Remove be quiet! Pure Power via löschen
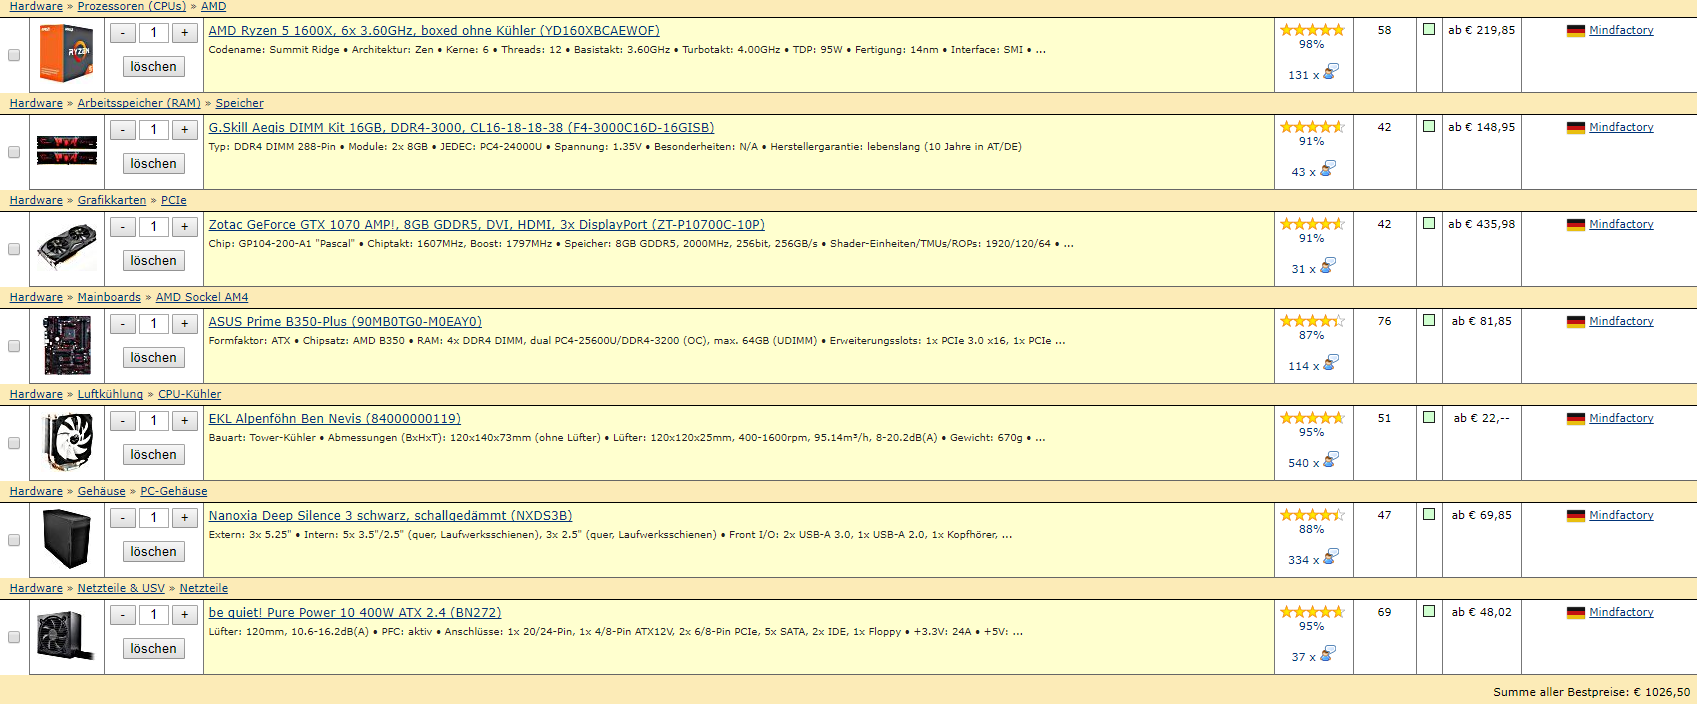 [154, 649]
